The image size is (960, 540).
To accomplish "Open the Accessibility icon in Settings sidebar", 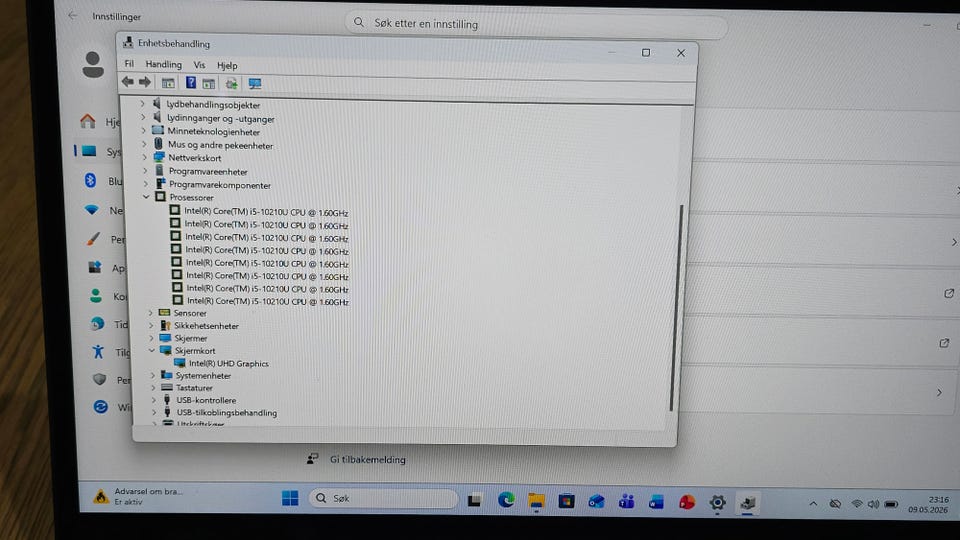I will point(98,351).
